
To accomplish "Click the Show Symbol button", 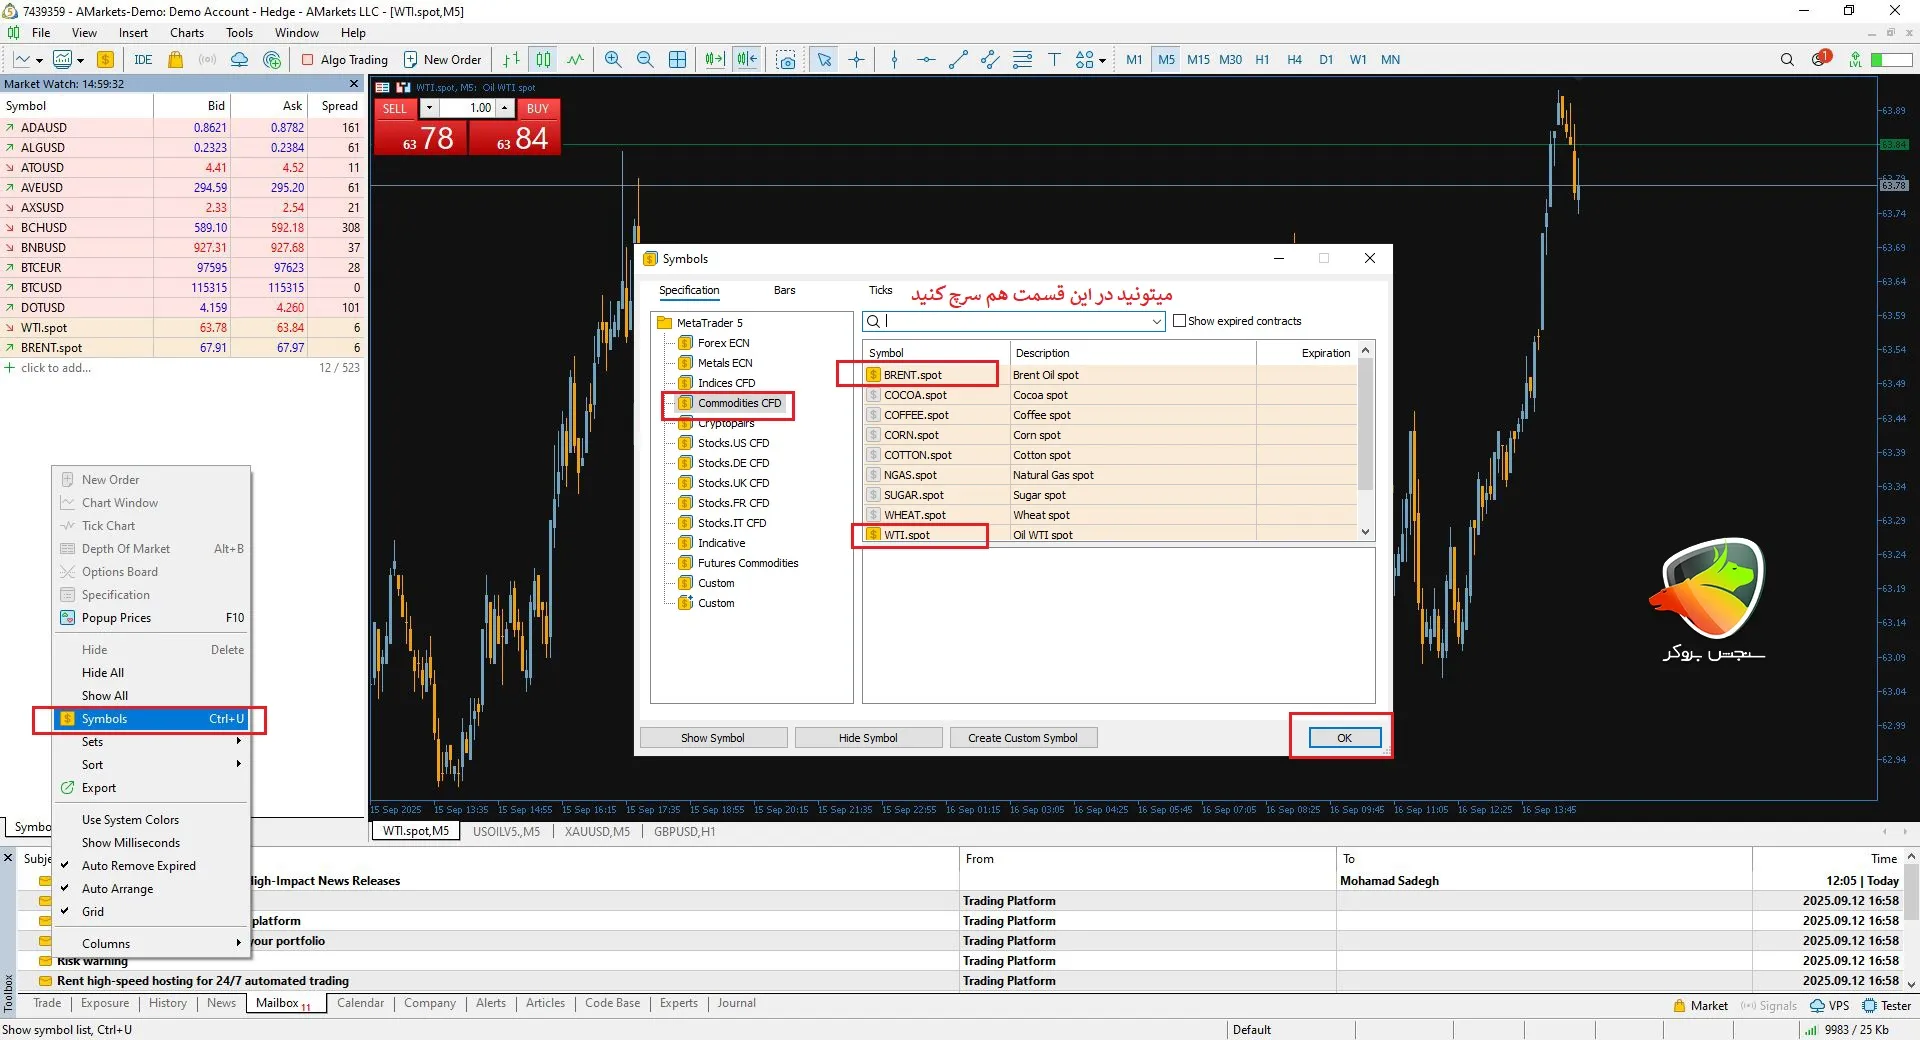I will (712, 738).
